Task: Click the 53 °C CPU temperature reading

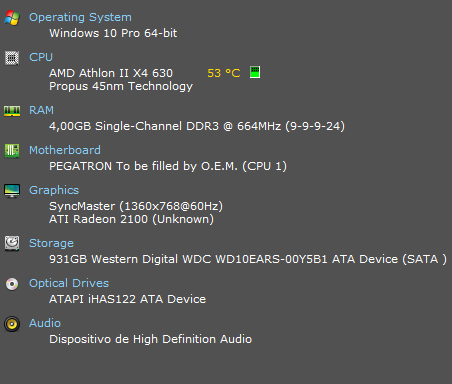Action: point(224,73)
